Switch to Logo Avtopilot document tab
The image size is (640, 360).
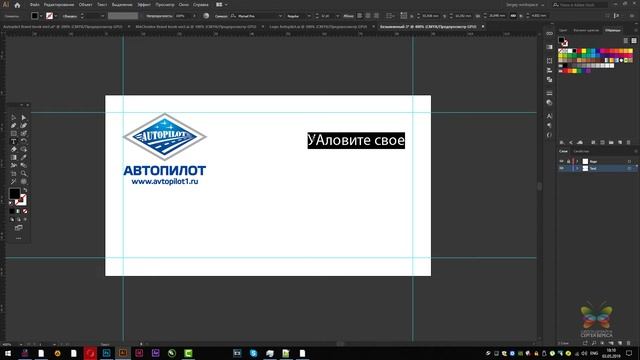pyautogui.click(x=318, y=27)
